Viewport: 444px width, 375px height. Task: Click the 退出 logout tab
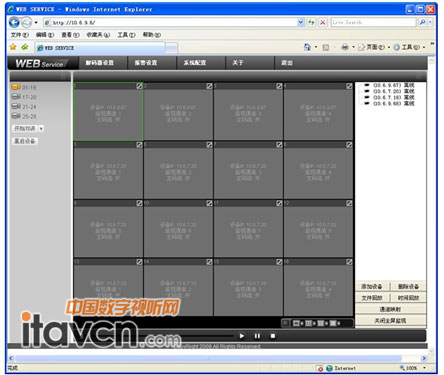click(x=287, y=63)
